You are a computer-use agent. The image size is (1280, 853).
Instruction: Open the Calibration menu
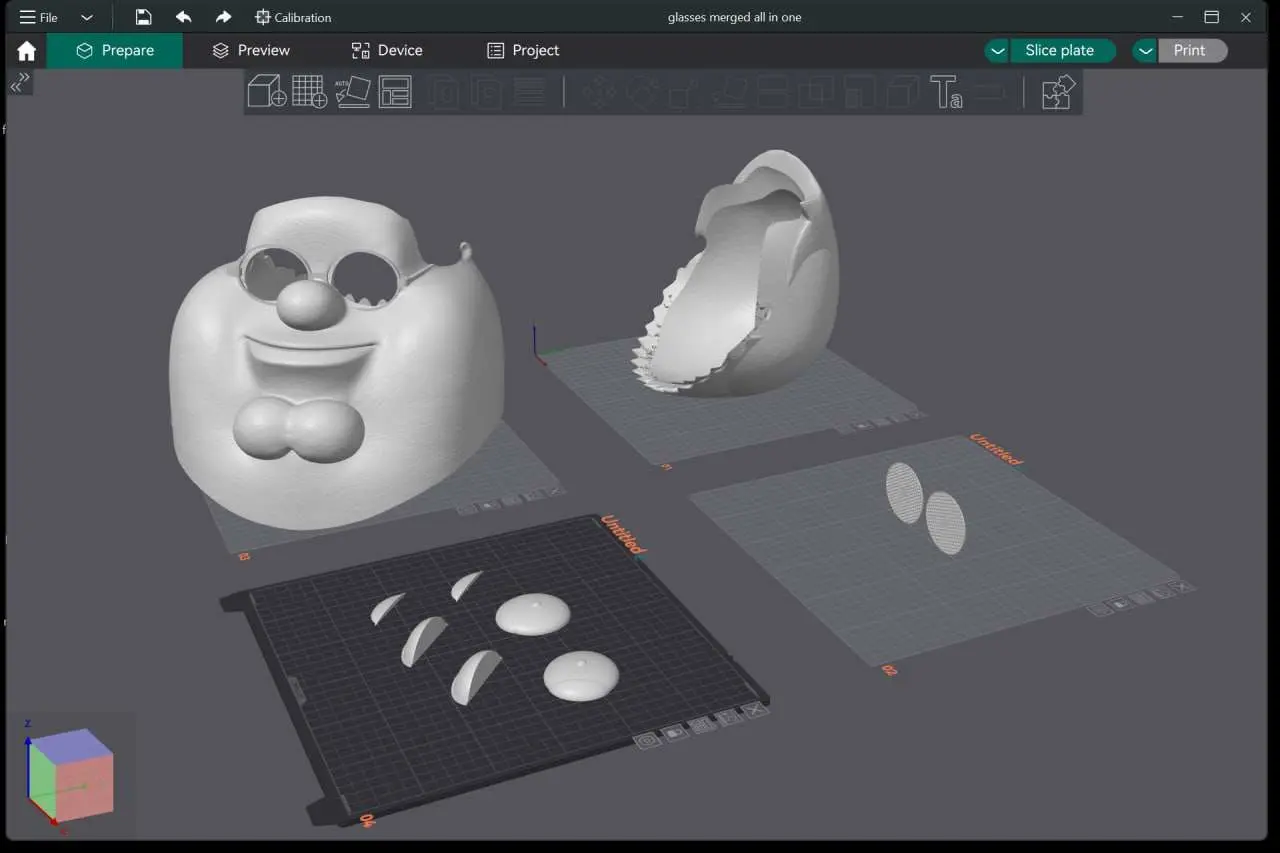click(x=293, y=17)
